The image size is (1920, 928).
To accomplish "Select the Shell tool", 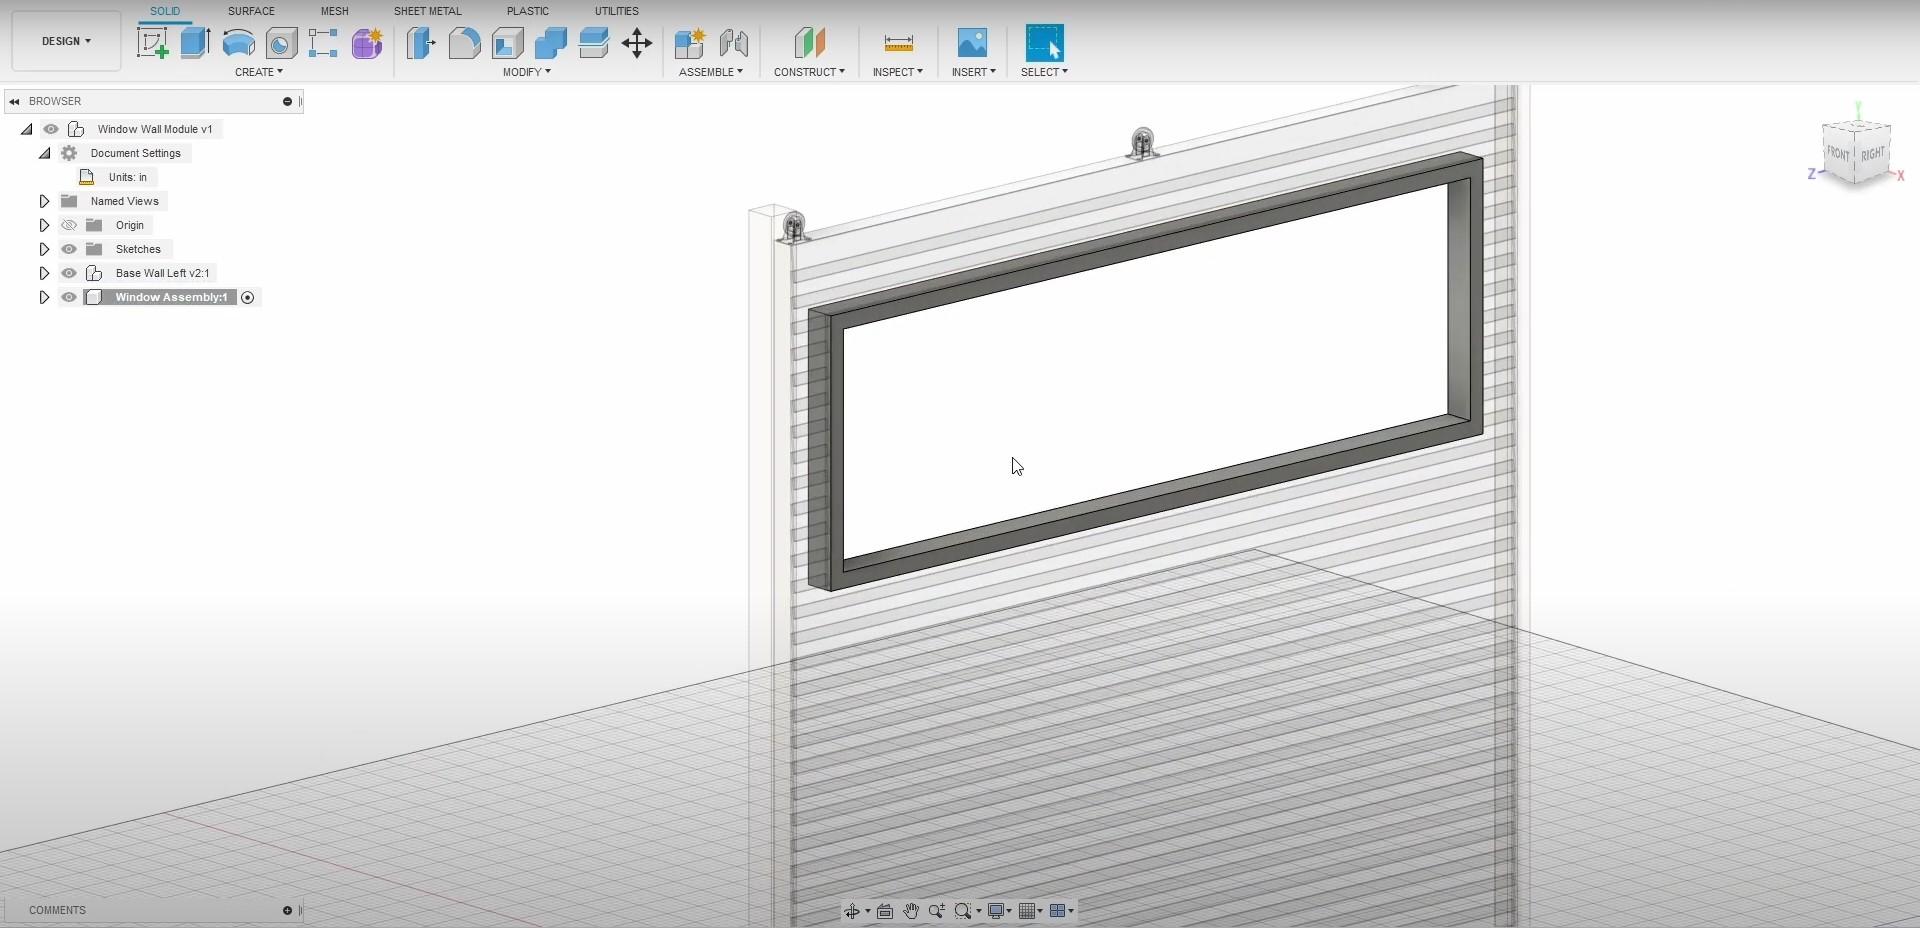I will tap(508, 43).
